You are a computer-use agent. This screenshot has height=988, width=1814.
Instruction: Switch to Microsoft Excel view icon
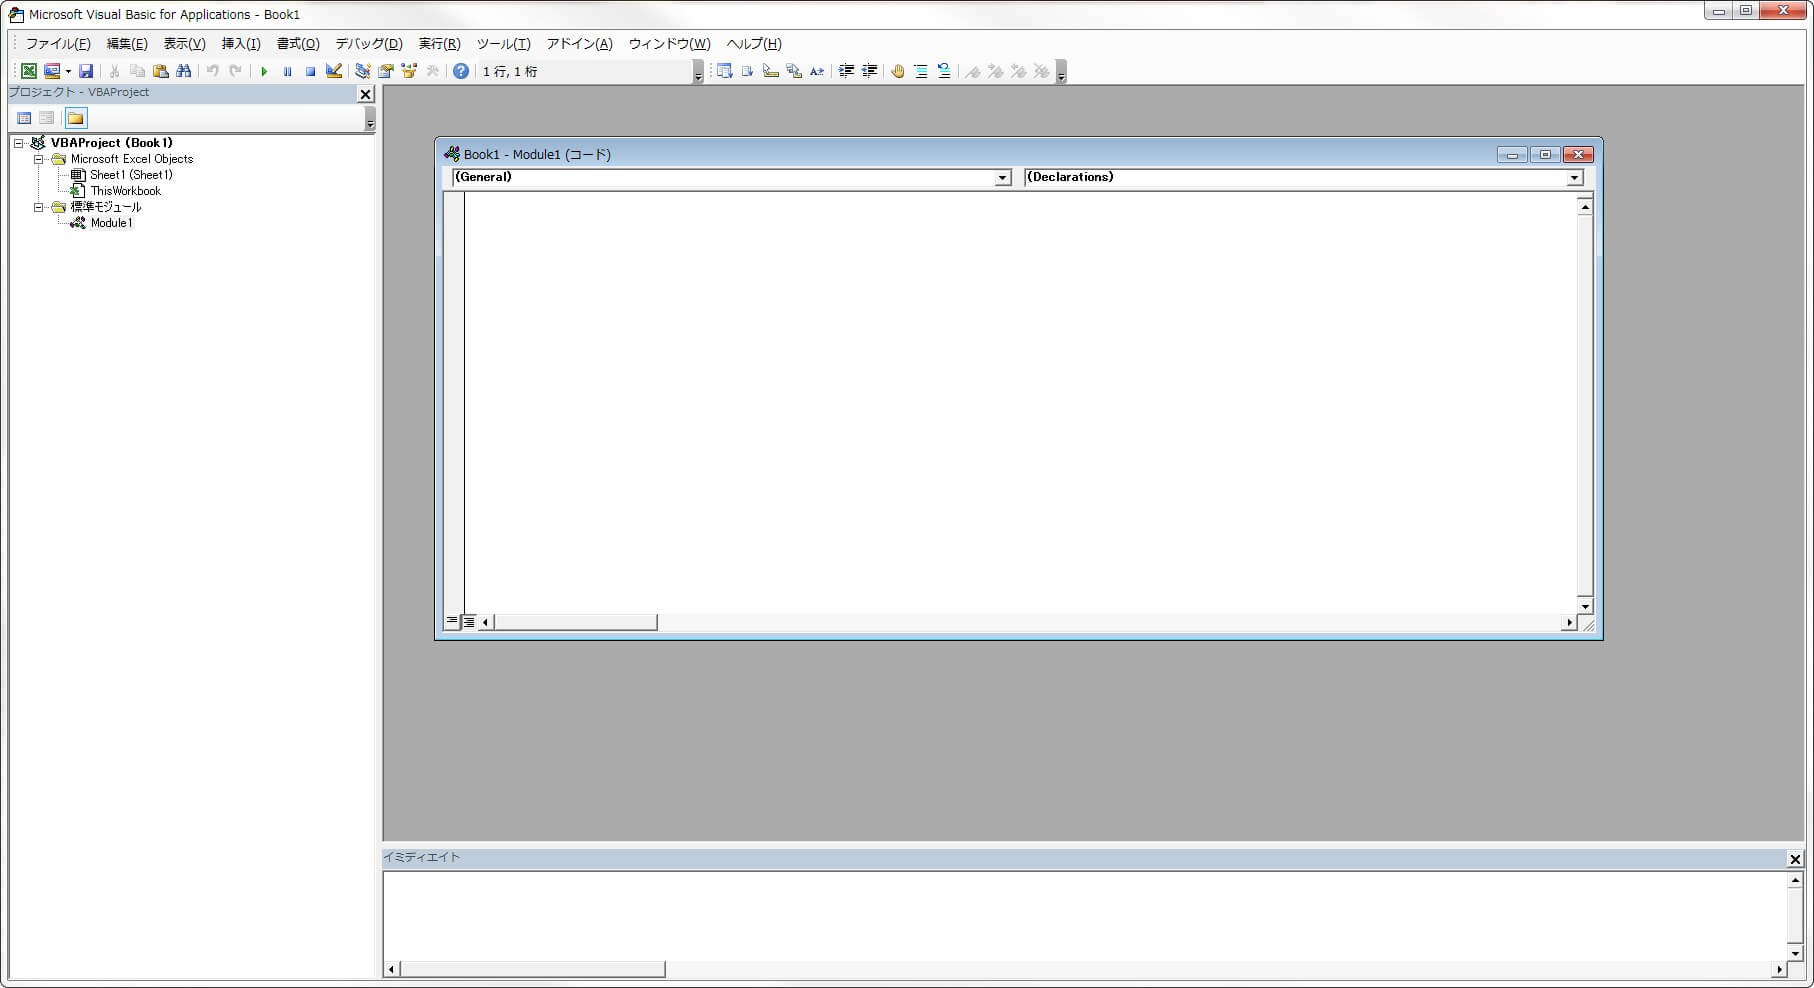[x=29, y=71]
